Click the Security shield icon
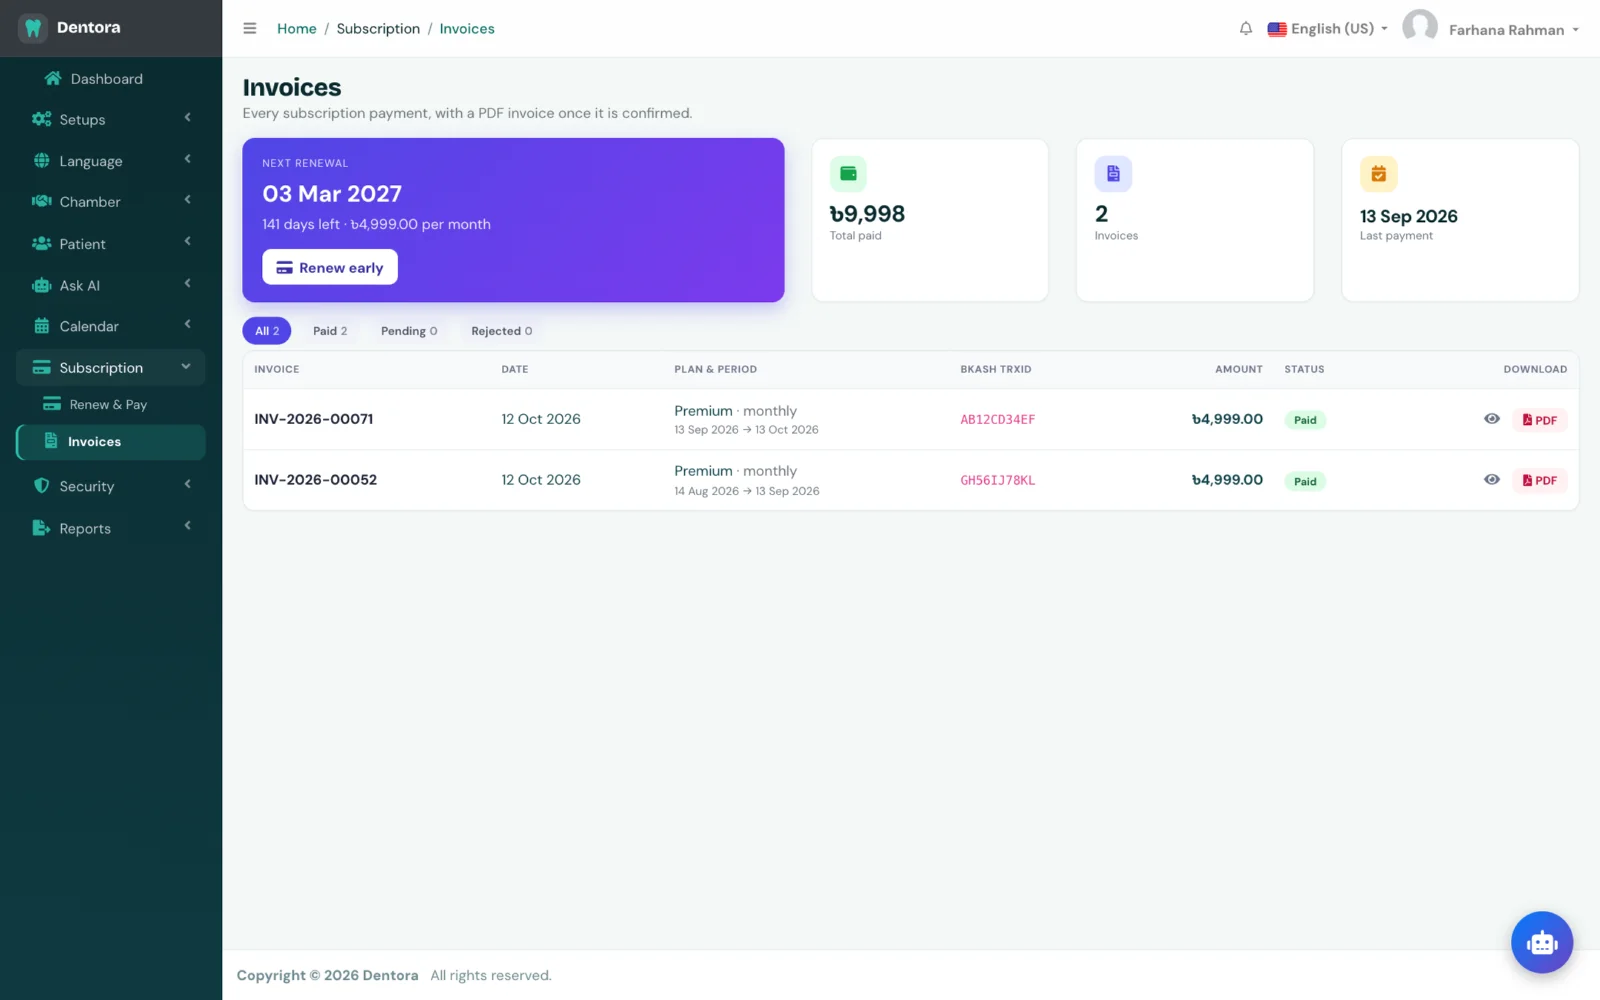This screenshot has width=1600, height=1000. tap(41, 486)
